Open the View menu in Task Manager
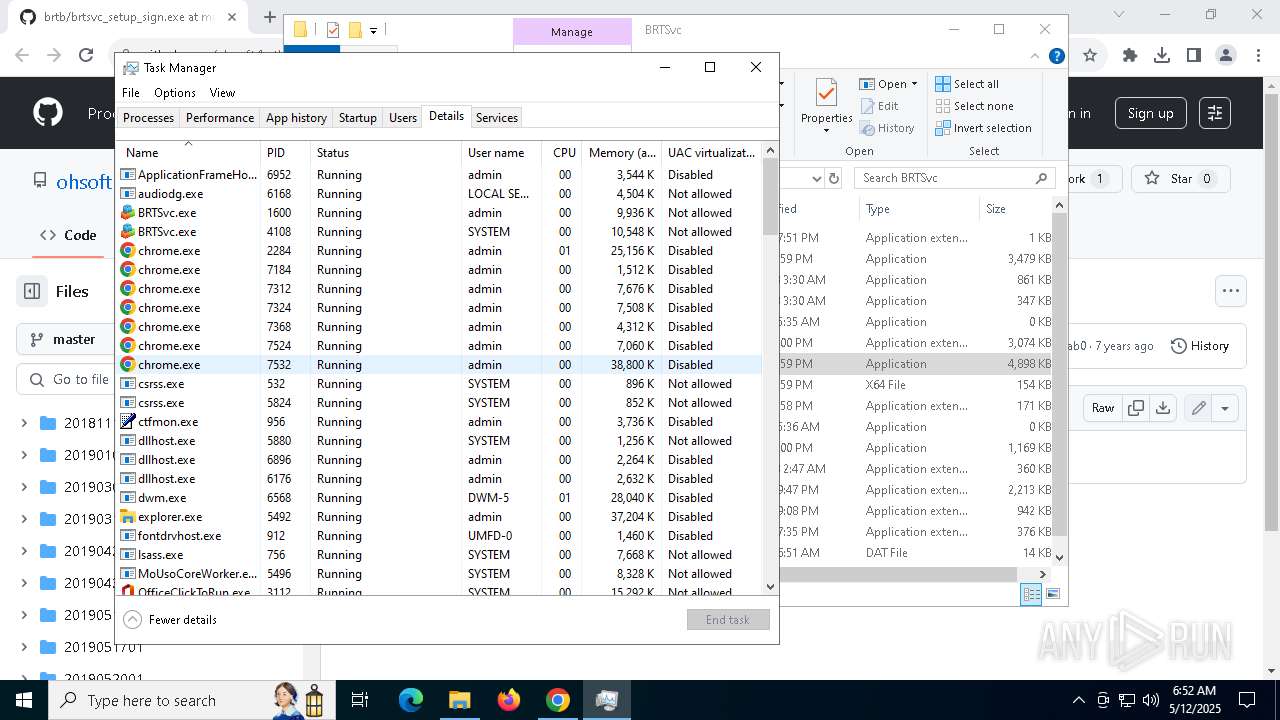The image size is (1280, 720). tap(222, 93)
